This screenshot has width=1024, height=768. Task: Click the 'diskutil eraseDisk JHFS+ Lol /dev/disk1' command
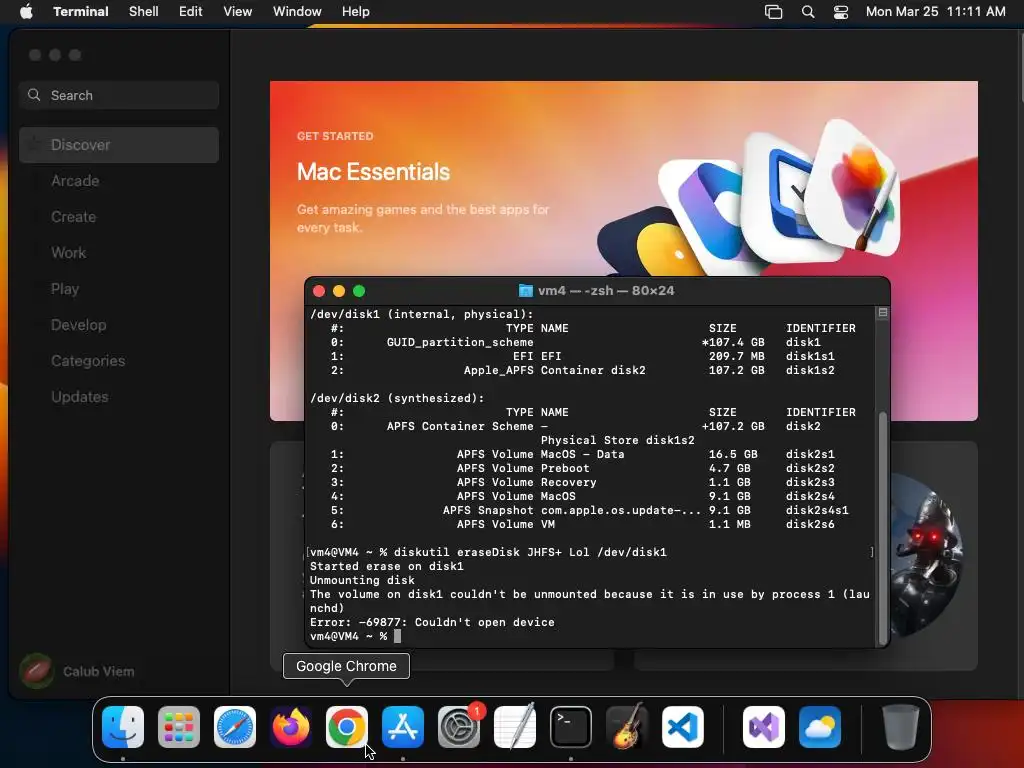(x=530, y=552)
